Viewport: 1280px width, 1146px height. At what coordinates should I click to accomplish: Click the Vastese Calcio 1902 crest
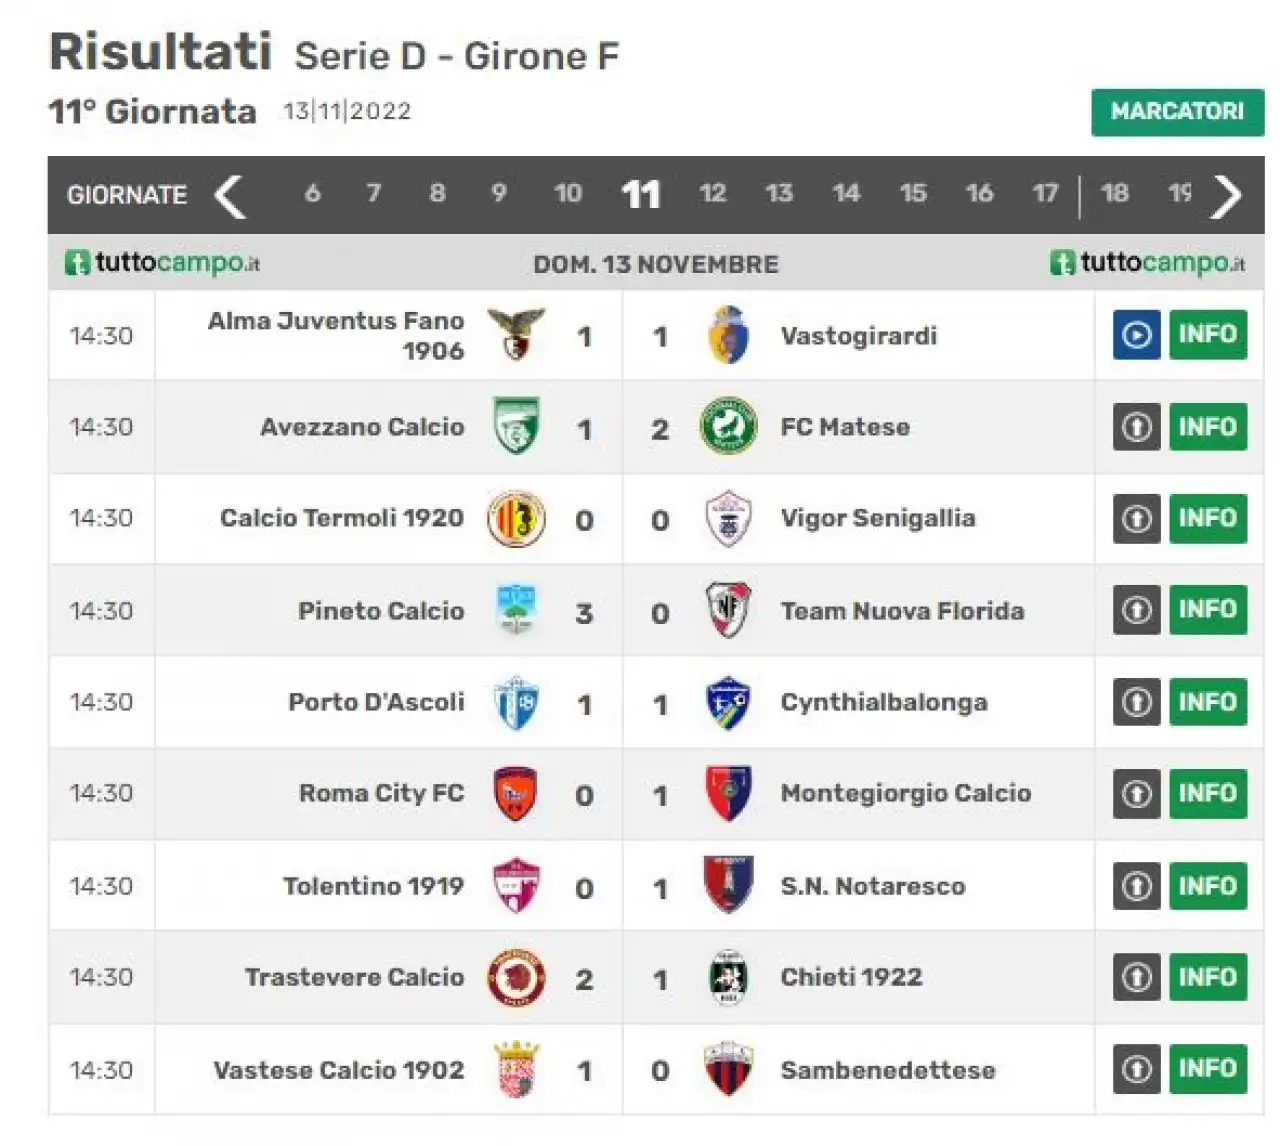point(517,1069)
